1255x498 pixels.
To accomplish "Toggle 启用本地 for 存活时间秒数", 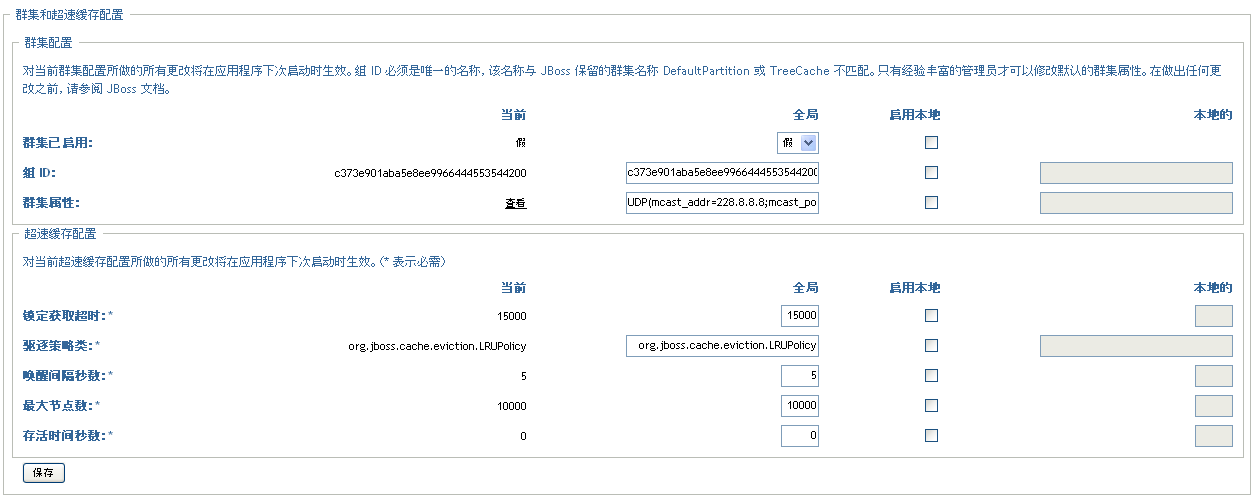I will (x=931, y=436).
